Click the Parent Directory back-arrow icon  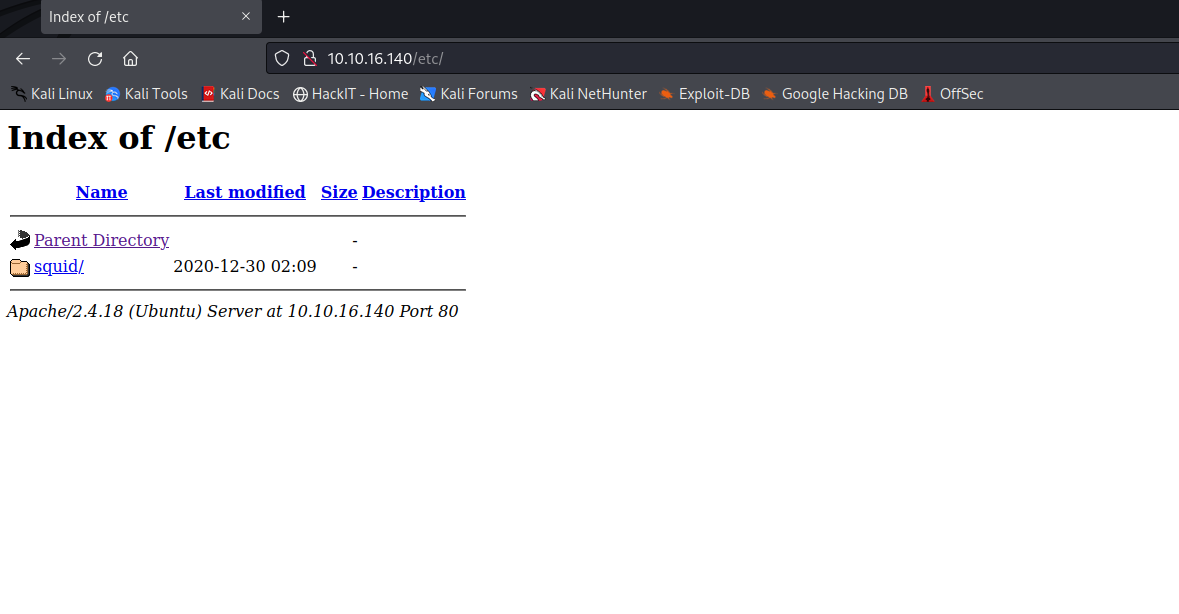coord(20,240)
